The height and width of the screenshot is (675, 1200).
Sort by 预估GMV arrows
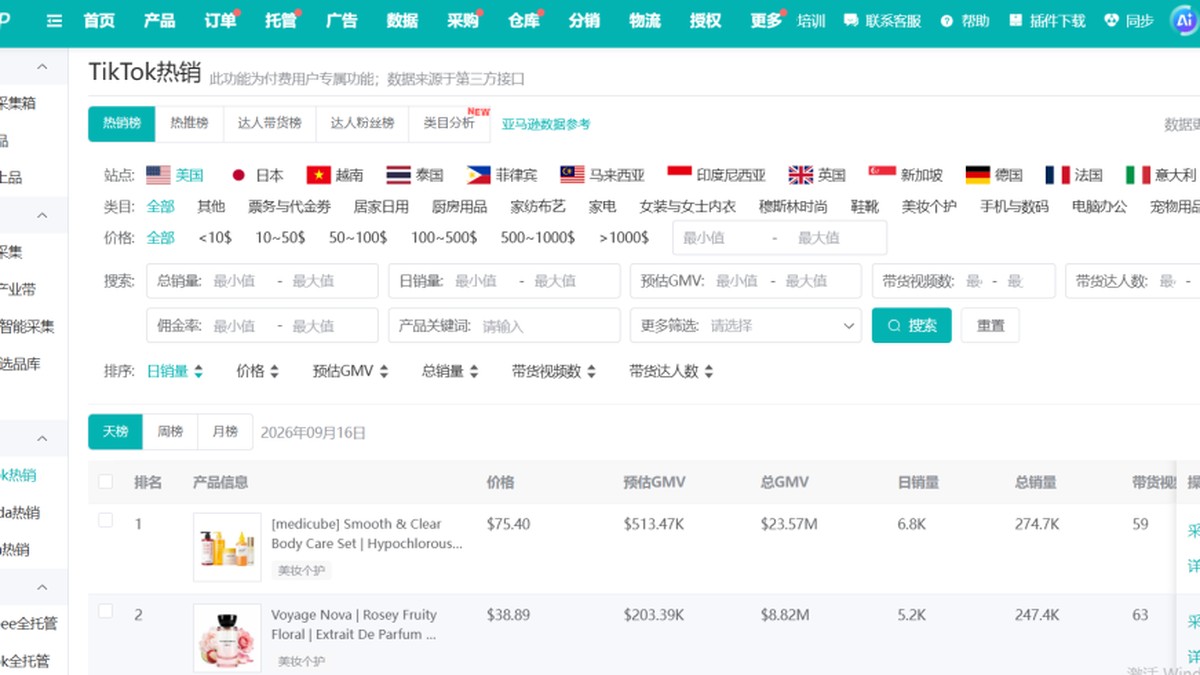pyautogui.click(x=383, y=371)
